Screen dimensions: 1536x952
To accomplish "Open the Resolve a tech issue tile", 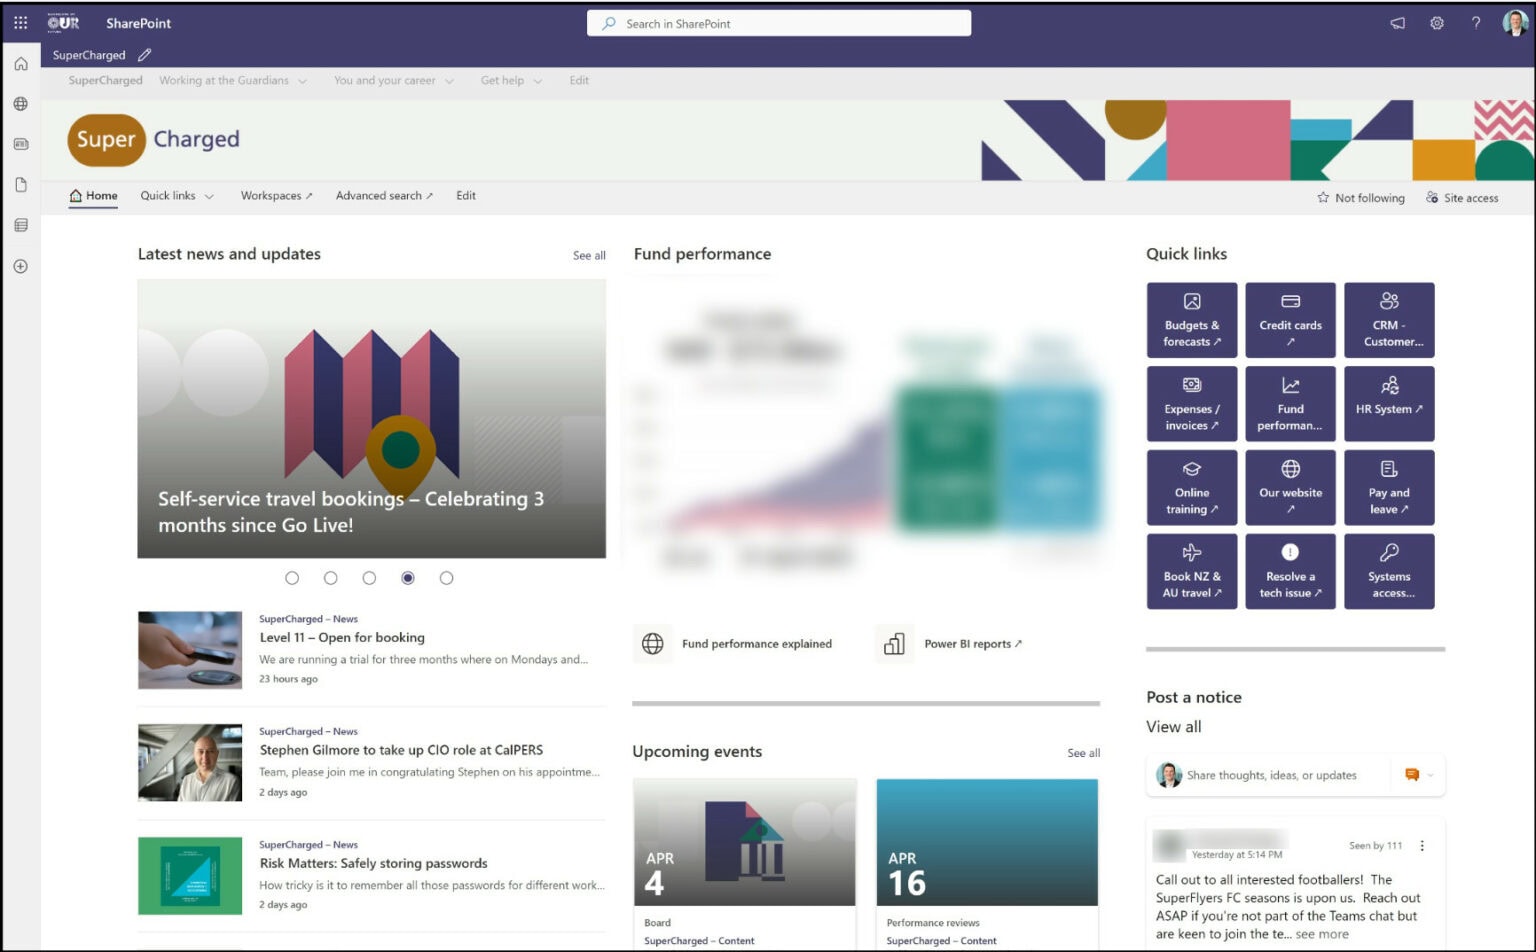I will (1290, 571).
